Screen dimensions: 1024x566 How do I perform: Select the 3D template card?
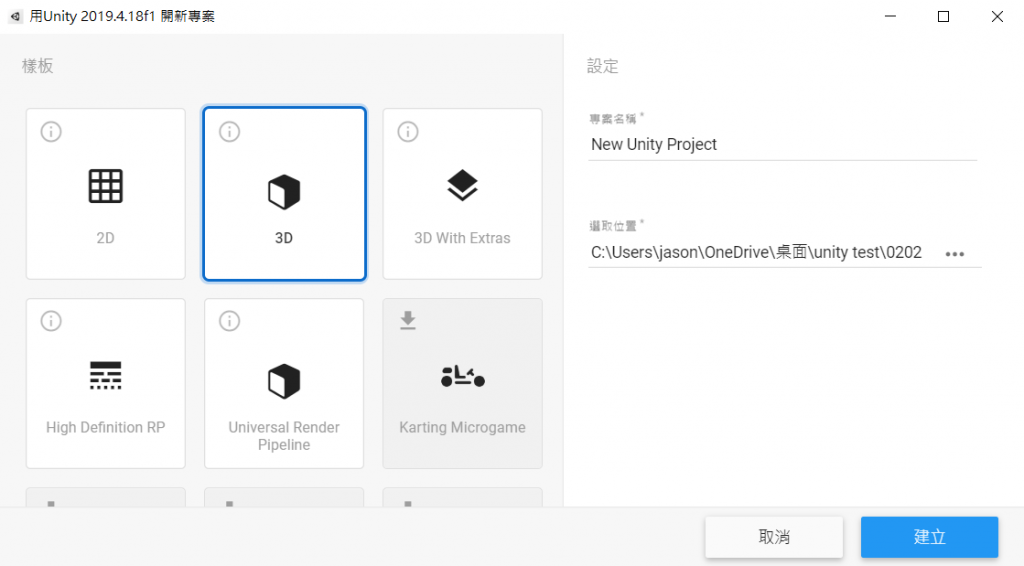284,194
